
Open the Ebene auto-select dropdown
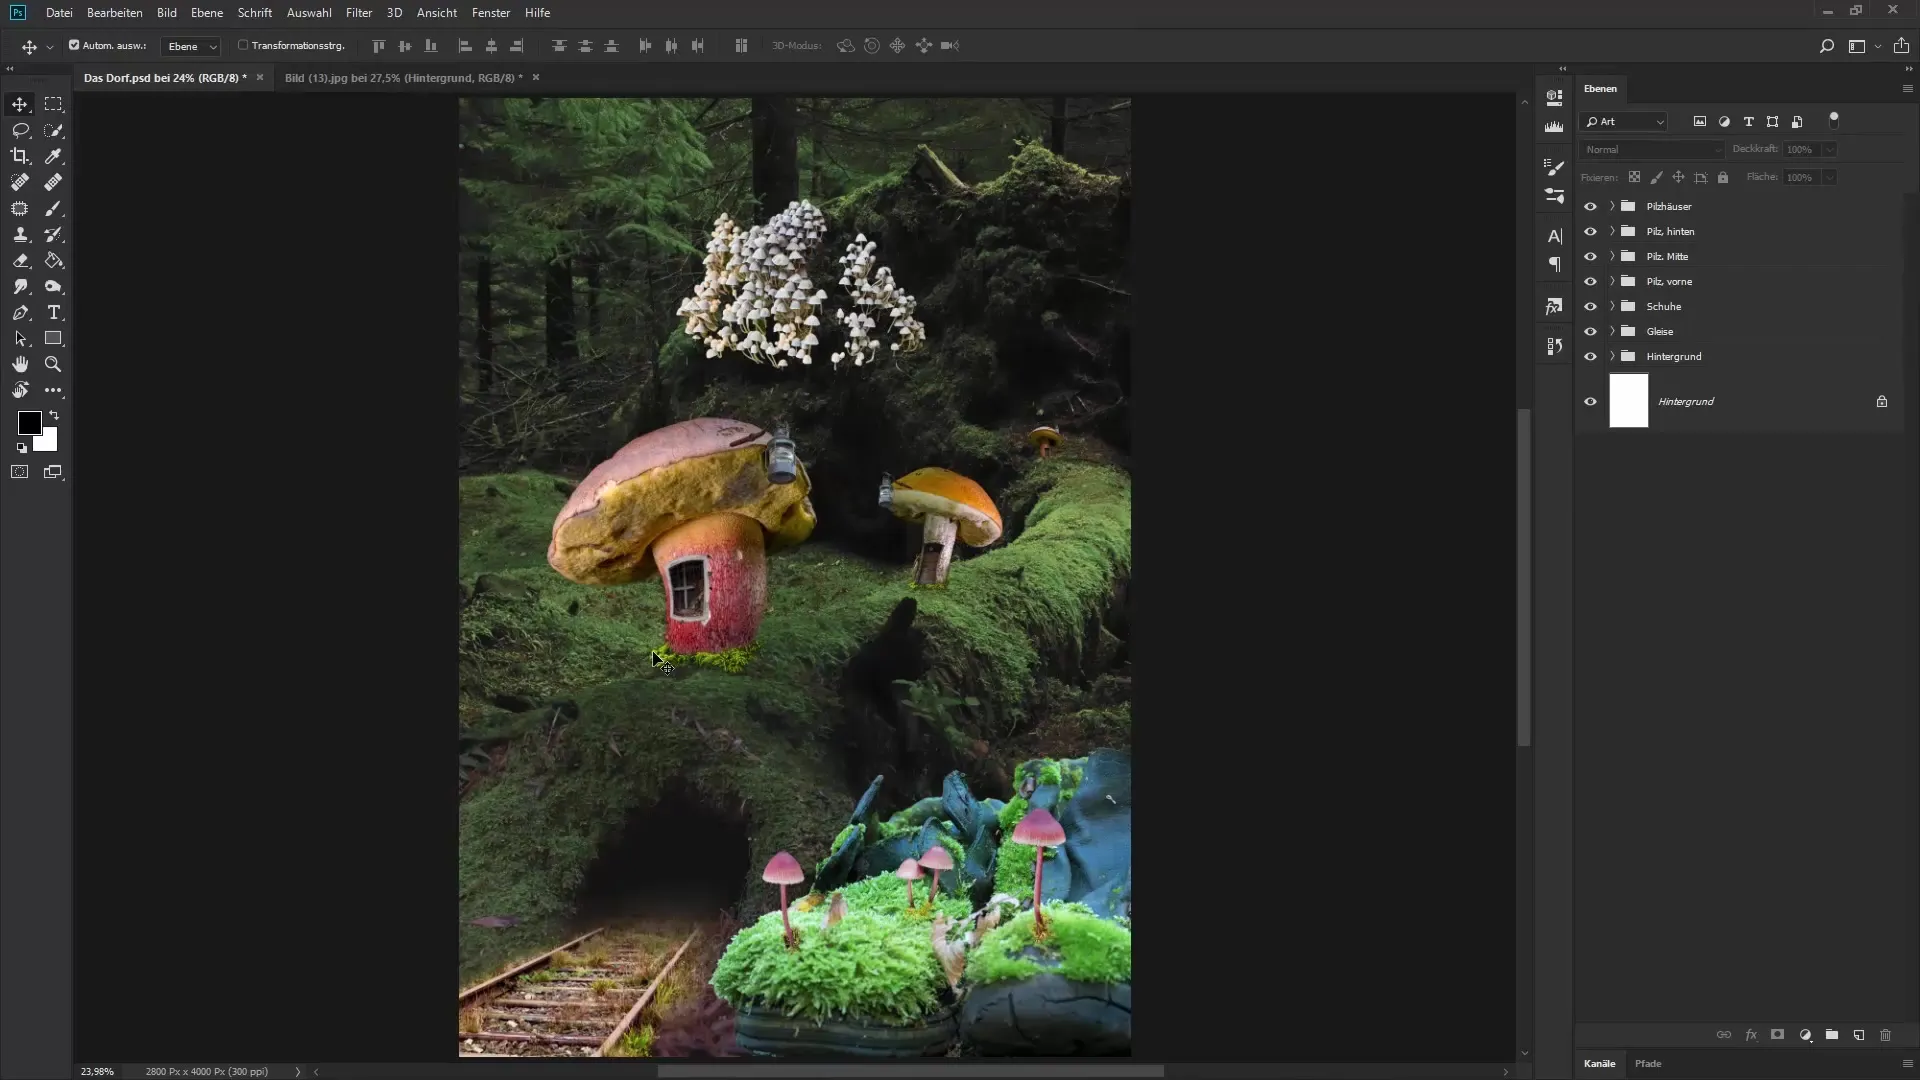(191, 46)
